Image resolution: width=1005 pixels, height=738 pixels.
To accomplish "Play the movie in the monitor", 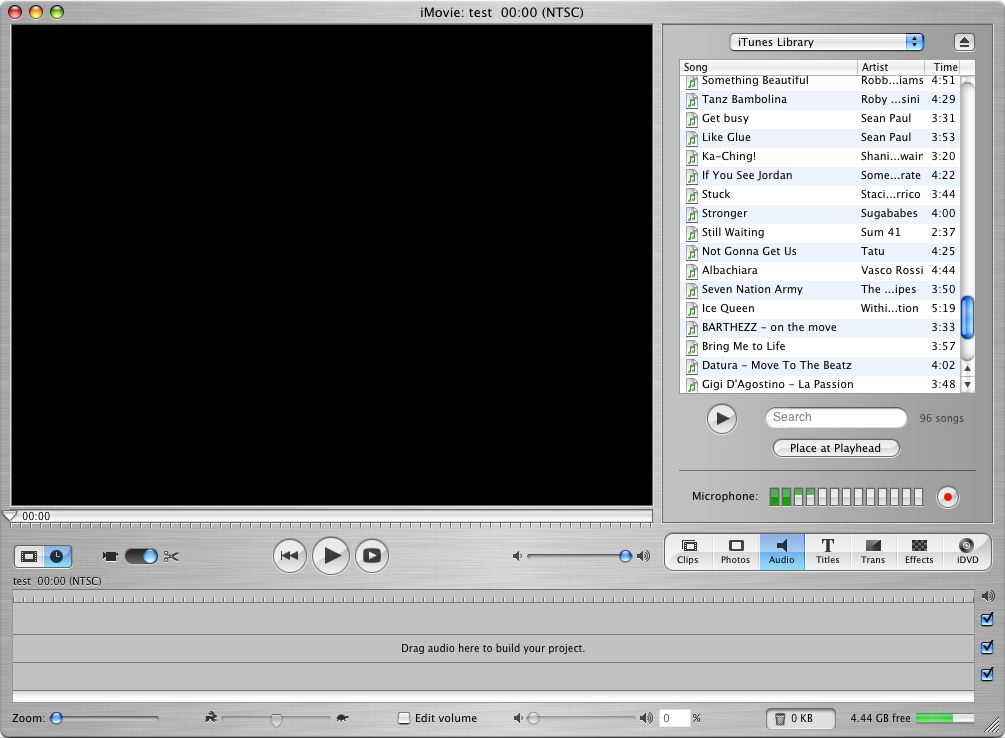I will pos(331,555).
